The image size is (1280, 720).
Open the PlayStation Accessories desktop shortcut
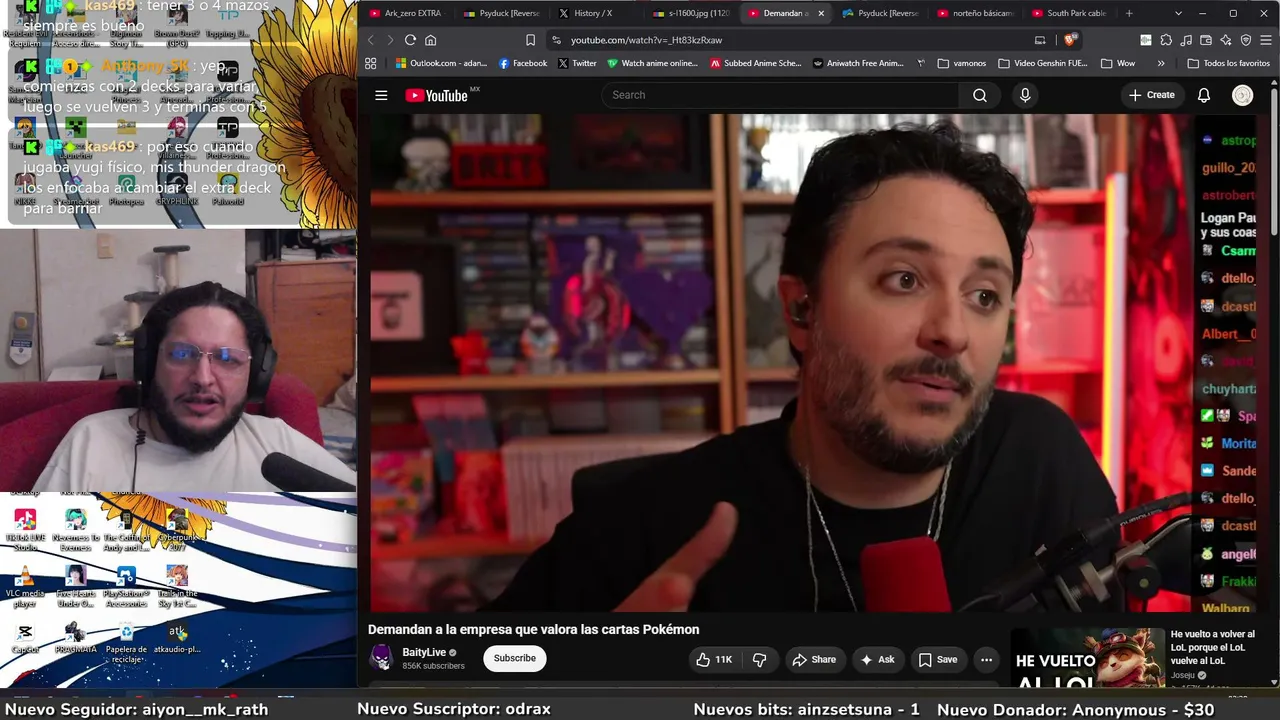126,586
